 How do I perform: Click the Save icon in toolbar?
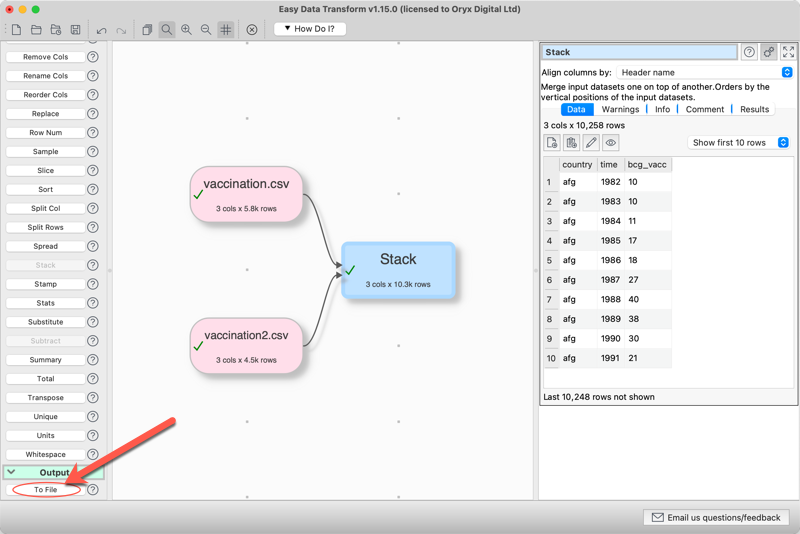[75, 30]
